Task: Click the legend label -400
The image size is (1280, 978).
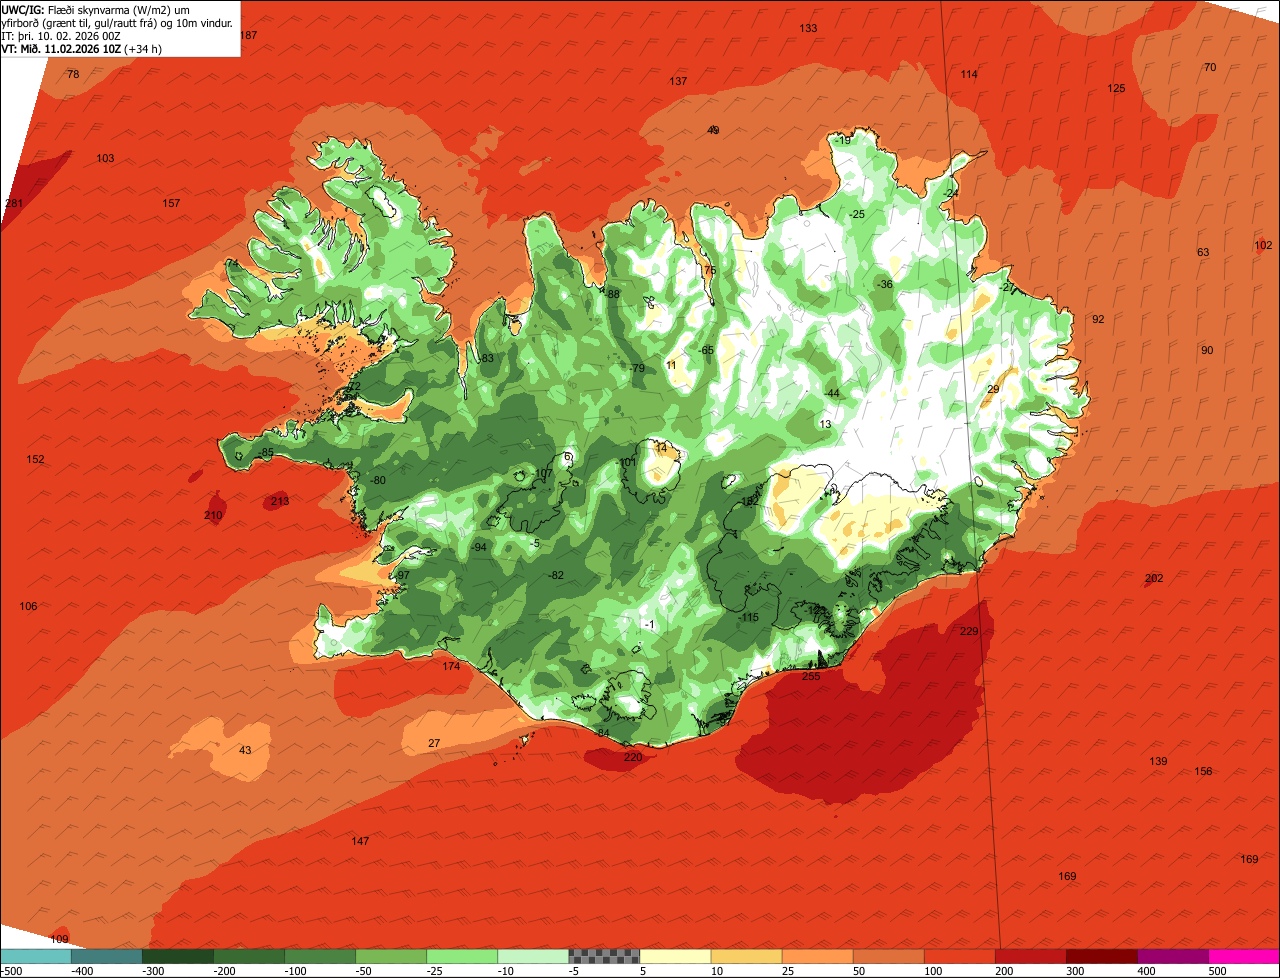Action: tap(83, 971)
